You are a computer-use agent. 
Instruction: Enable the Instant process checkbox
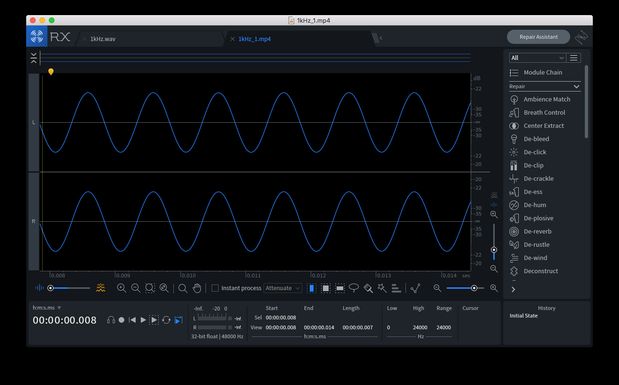215,288
